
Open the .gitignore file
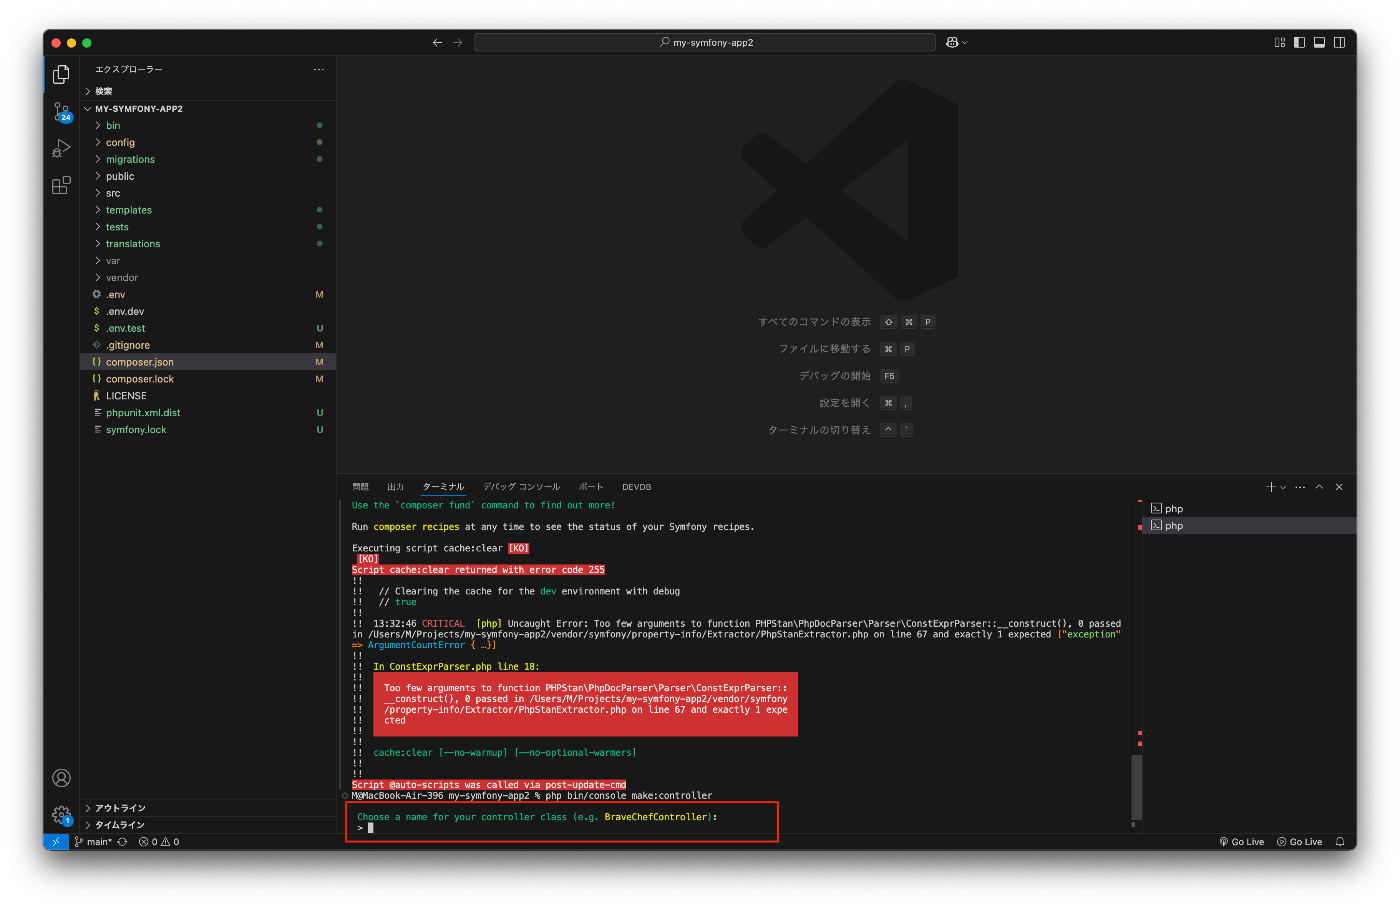208,345
